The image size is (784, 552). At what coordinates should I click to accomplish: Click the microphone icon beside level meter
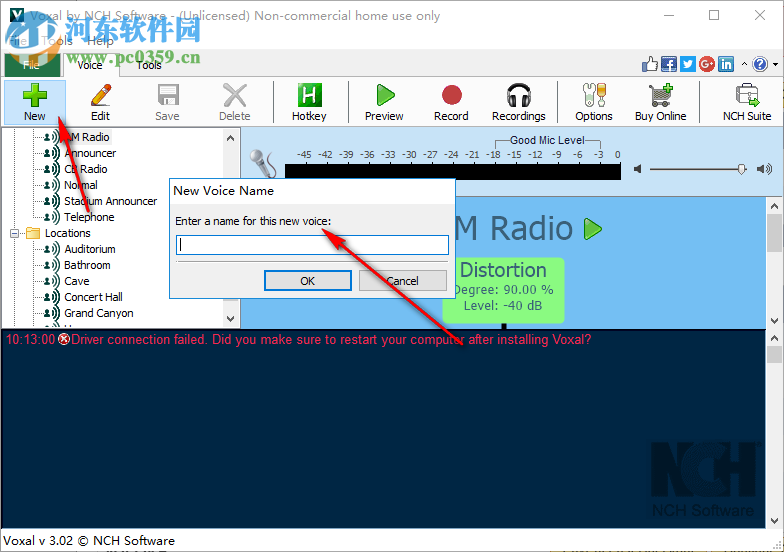pos(263,163)
